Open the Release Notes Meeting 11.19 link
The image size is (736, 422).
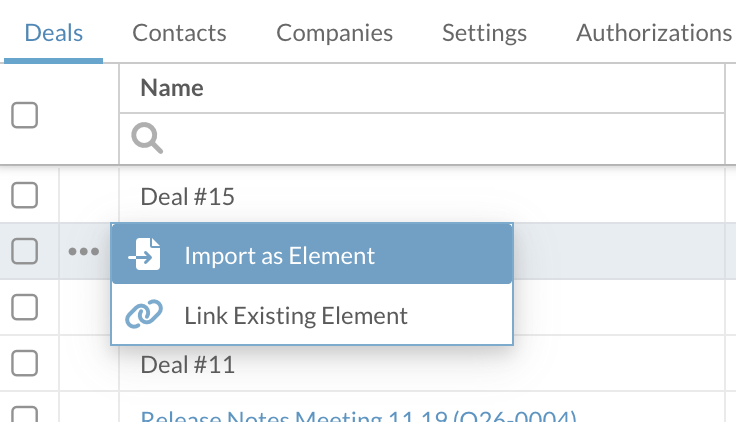pyautogui.click(x=358, y=416)
